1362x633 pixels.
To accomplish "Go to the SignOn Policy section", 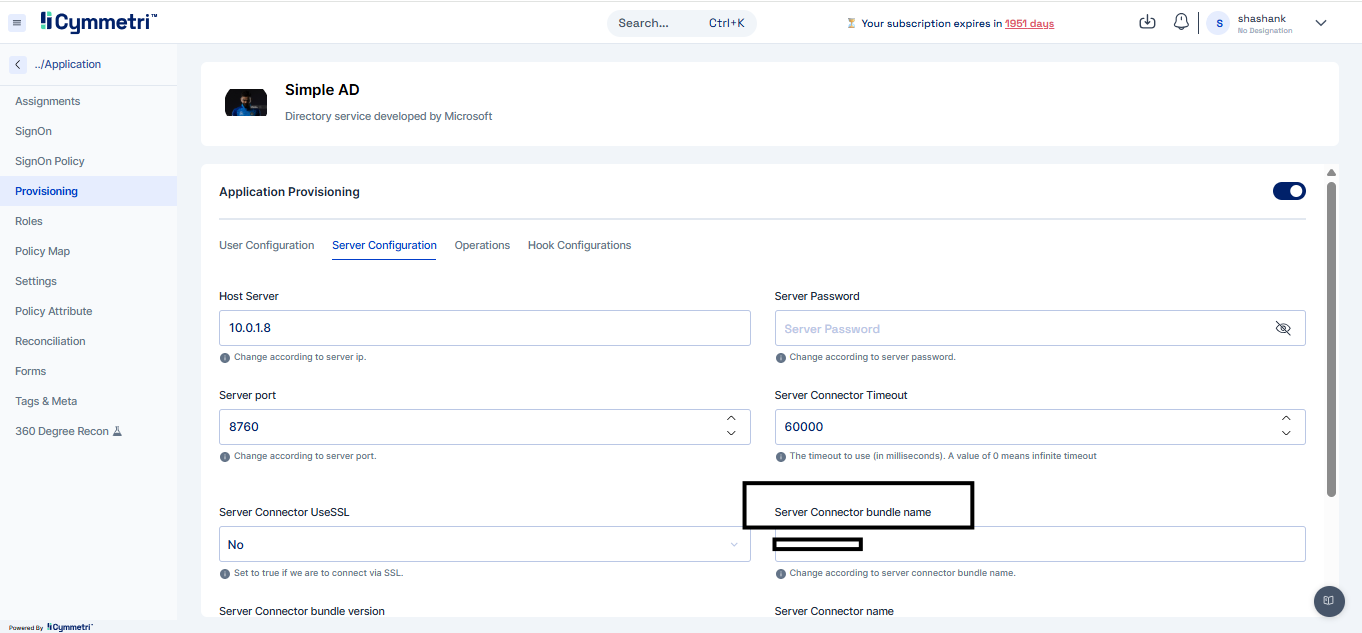I will [x=88, y=161].
